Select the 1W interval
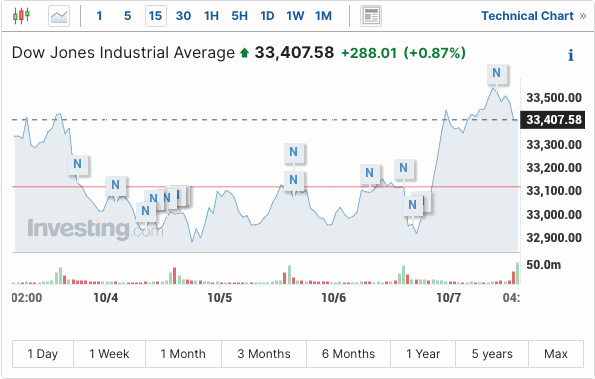 [295, 16]
